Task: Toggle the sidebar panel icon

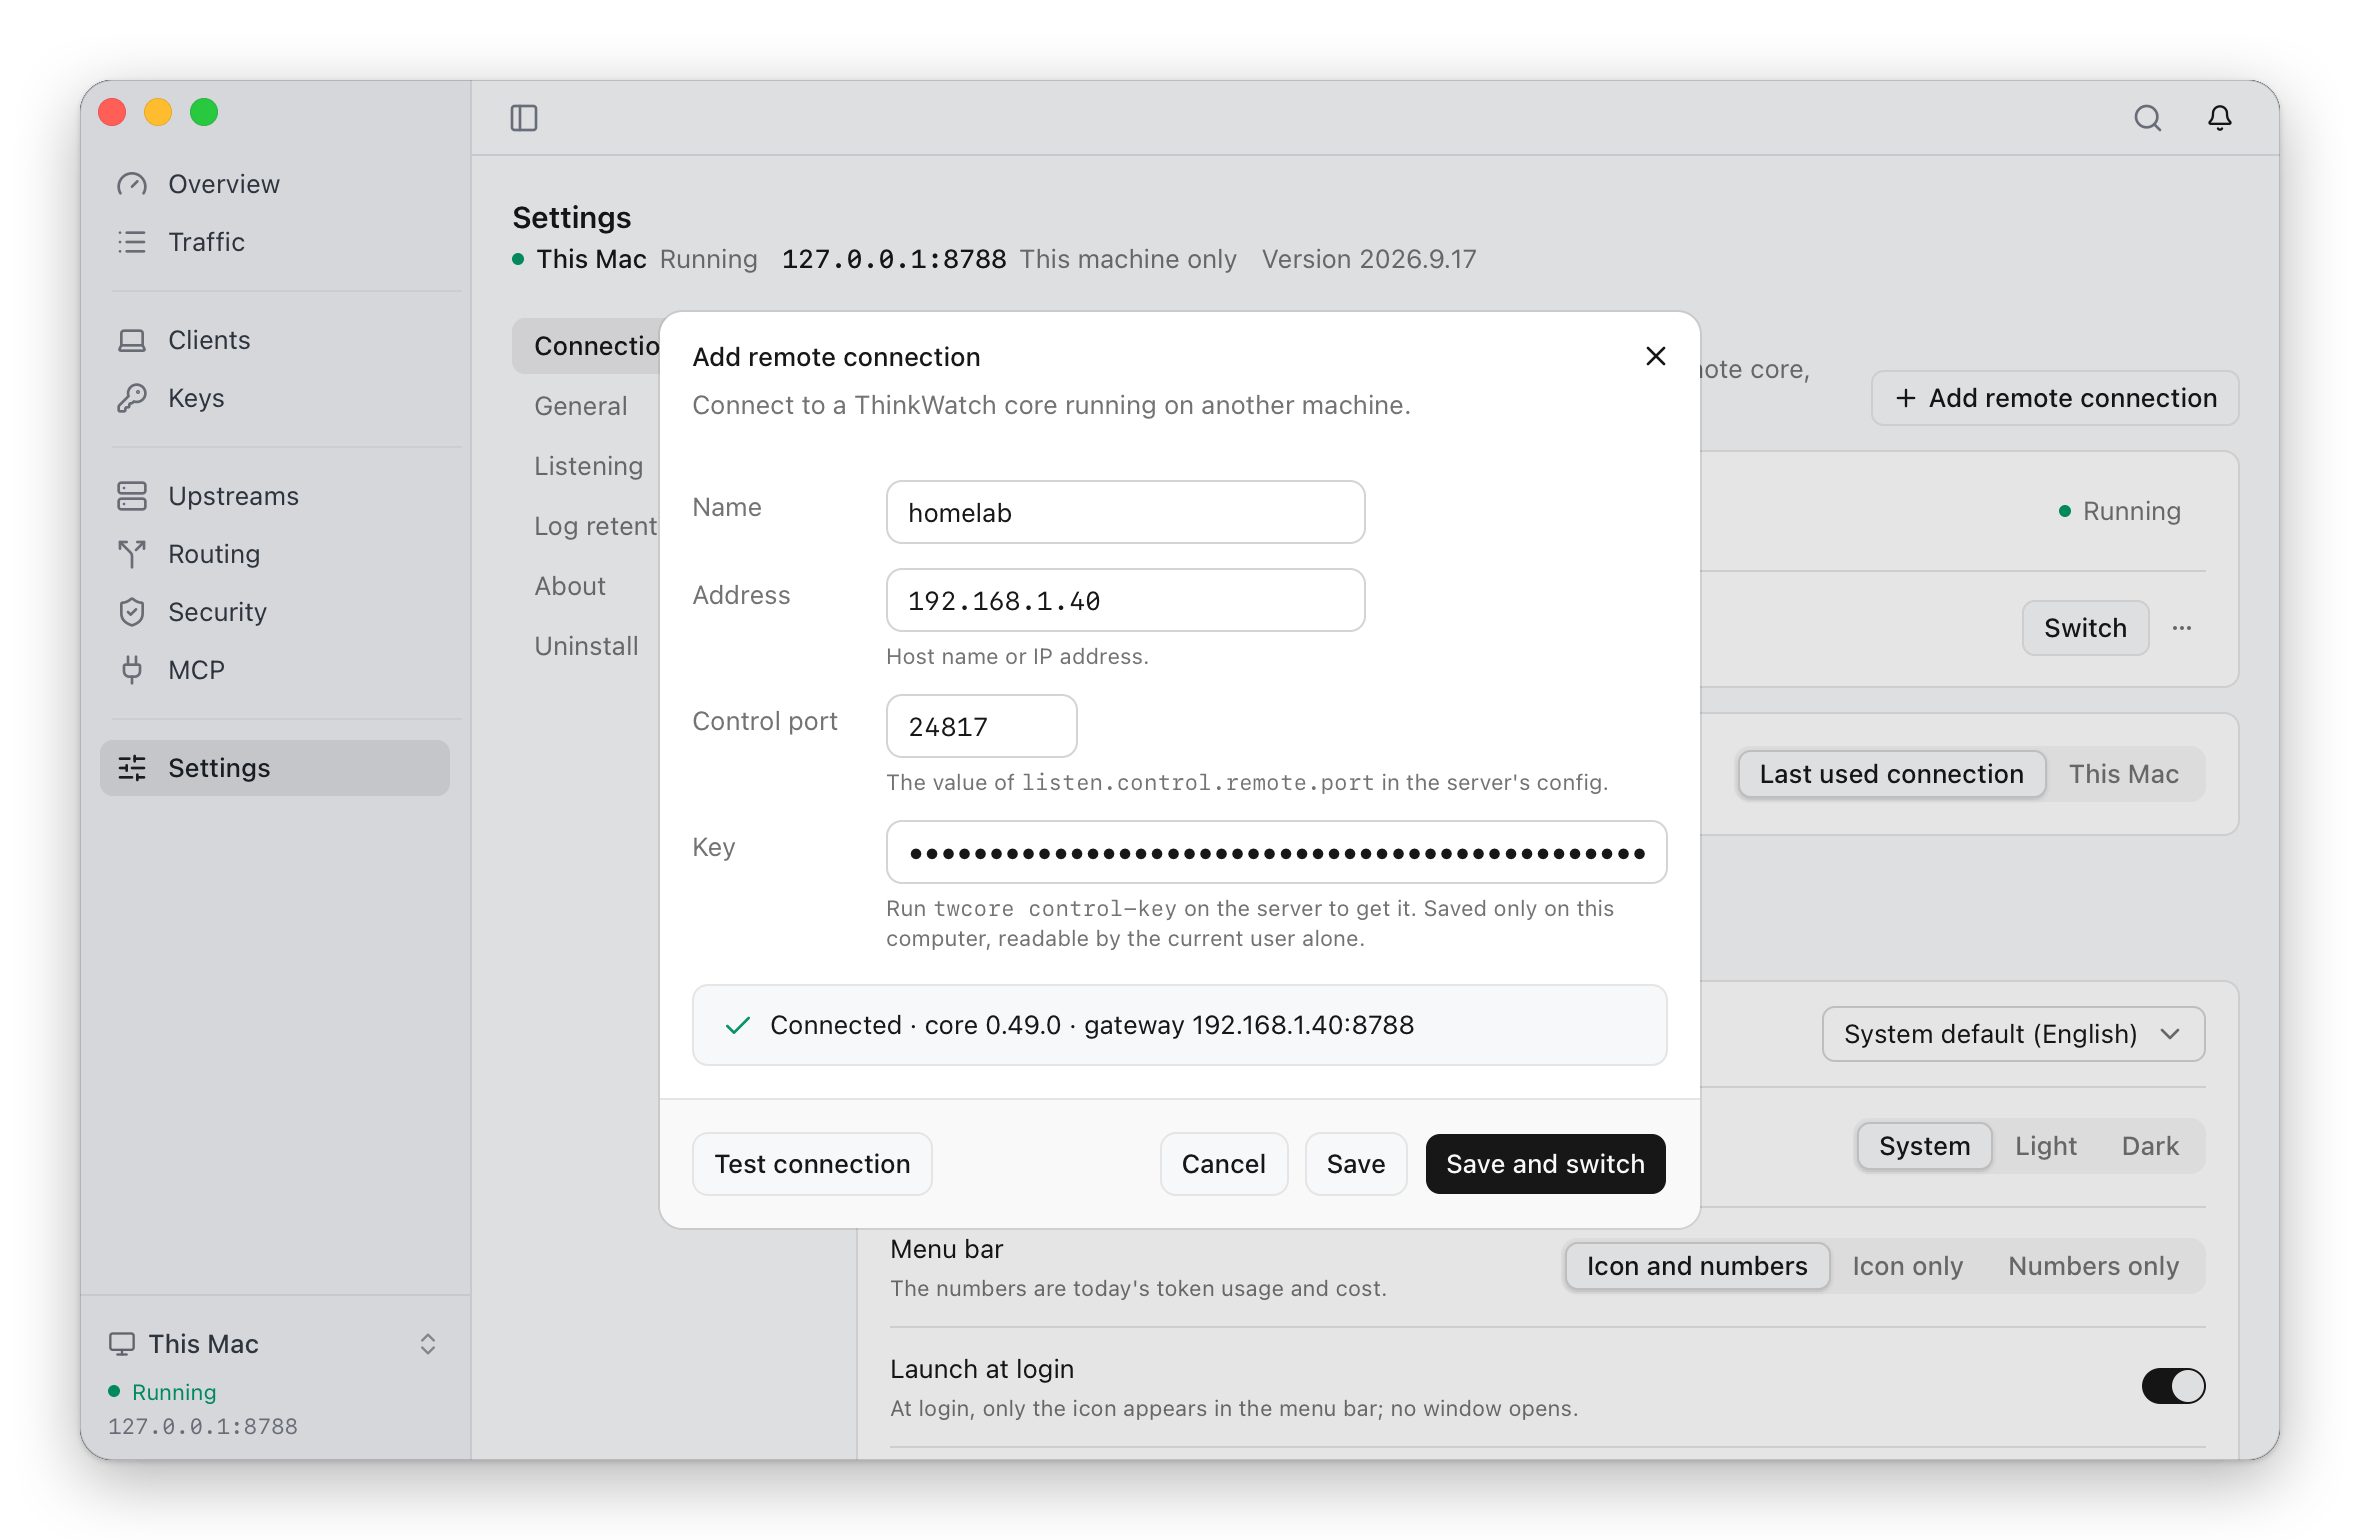Action: click(524, 118)
